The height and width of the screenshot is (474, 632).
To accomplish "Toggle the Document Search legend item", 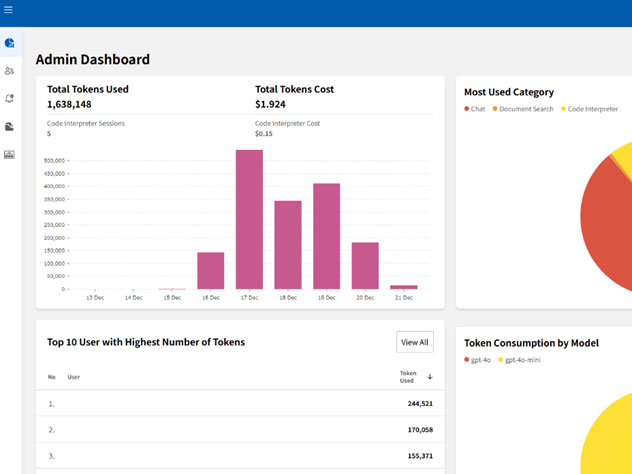I will coord(522,109).
